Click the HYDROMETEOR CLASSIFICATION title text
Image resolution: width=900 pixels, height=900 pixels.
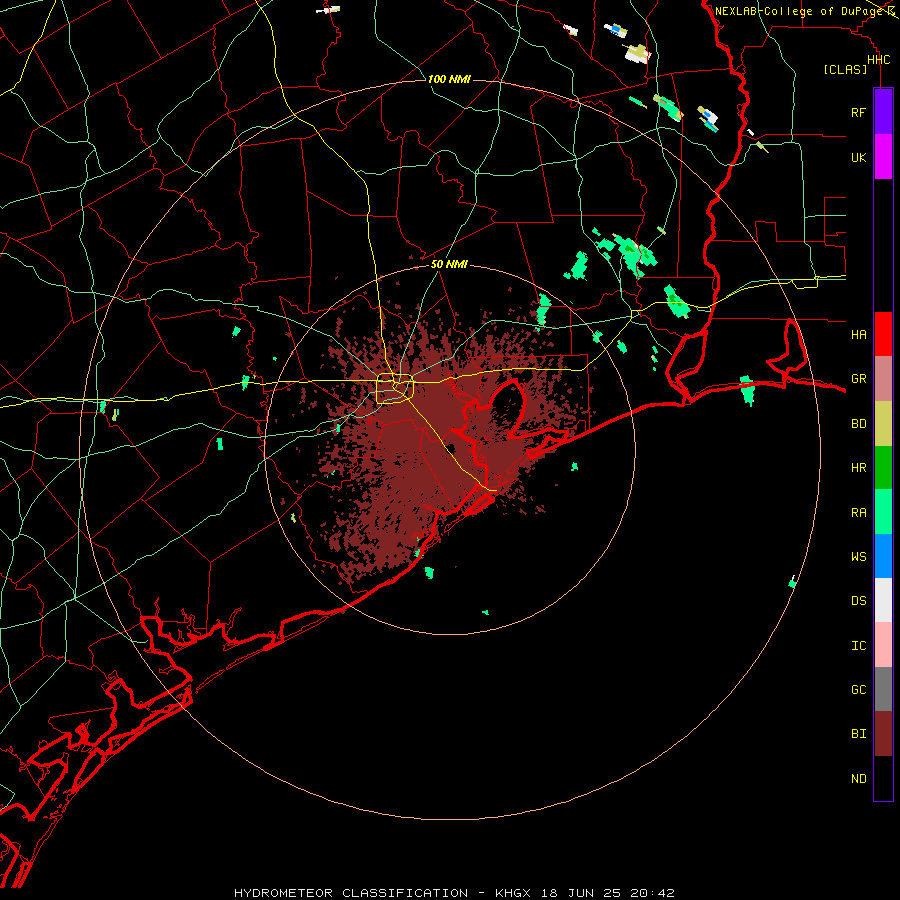click(x=350, y=893)
